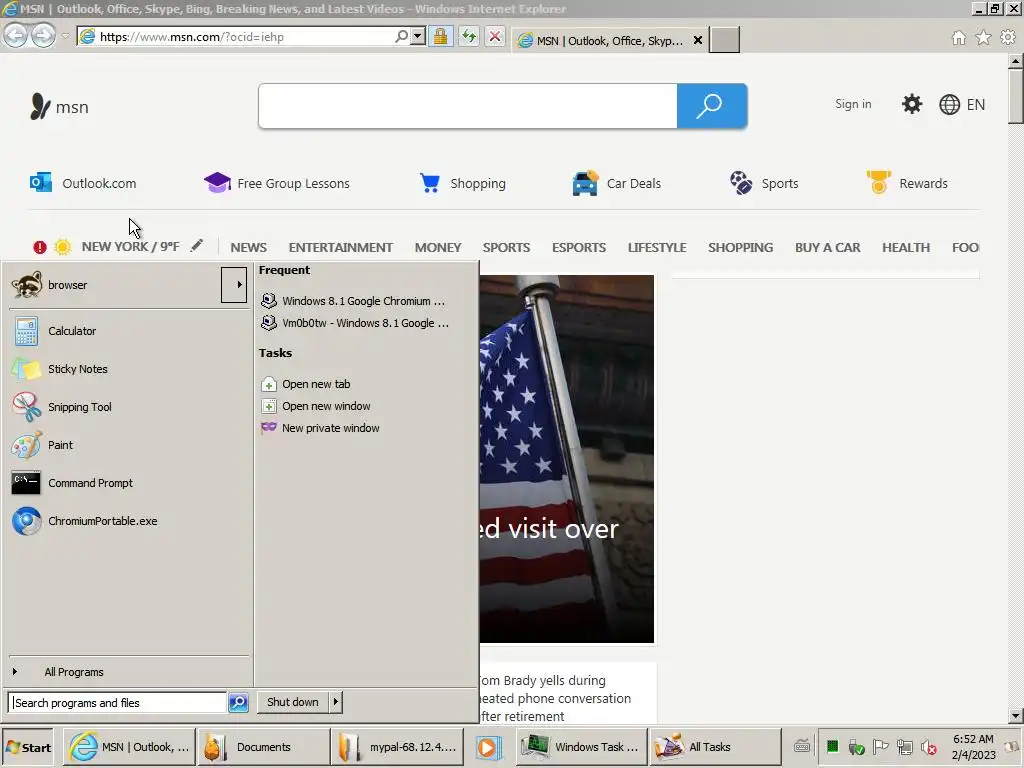
Task: Open the Action Center flag tray icon
Action: [x=880, y=747]
